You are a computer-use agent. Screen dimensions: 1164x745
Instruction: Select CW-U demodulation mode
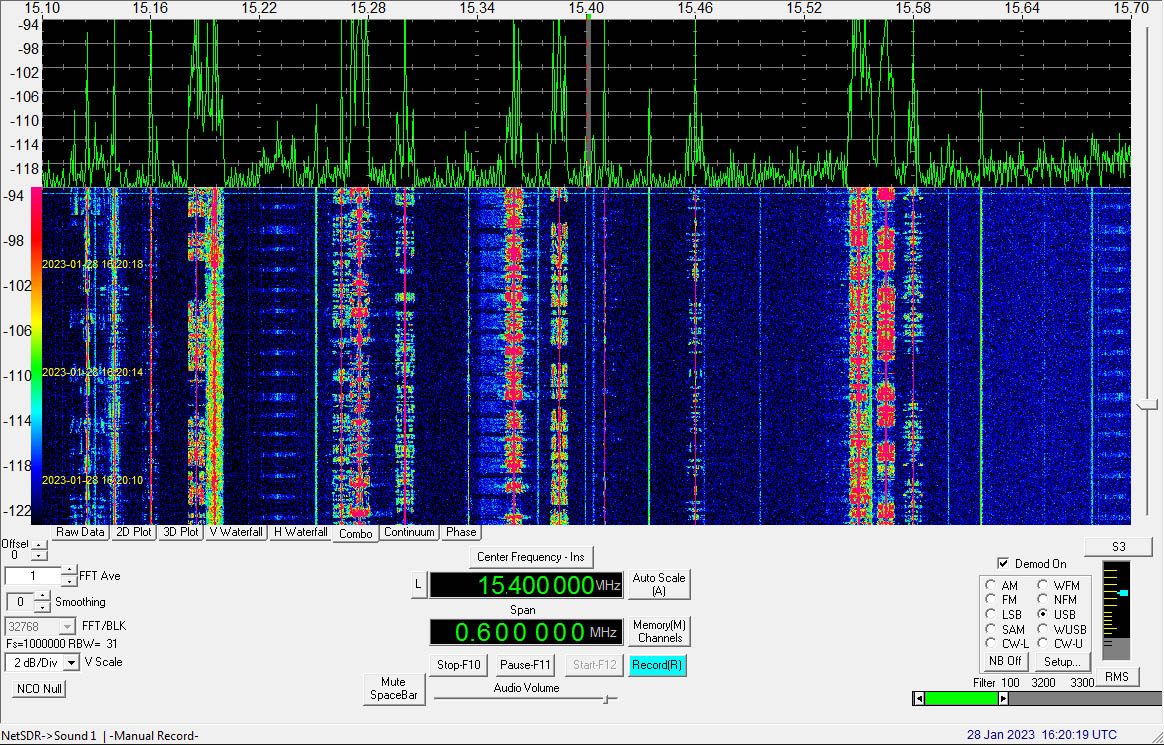pyautogui.click(x=1043, y=643)
